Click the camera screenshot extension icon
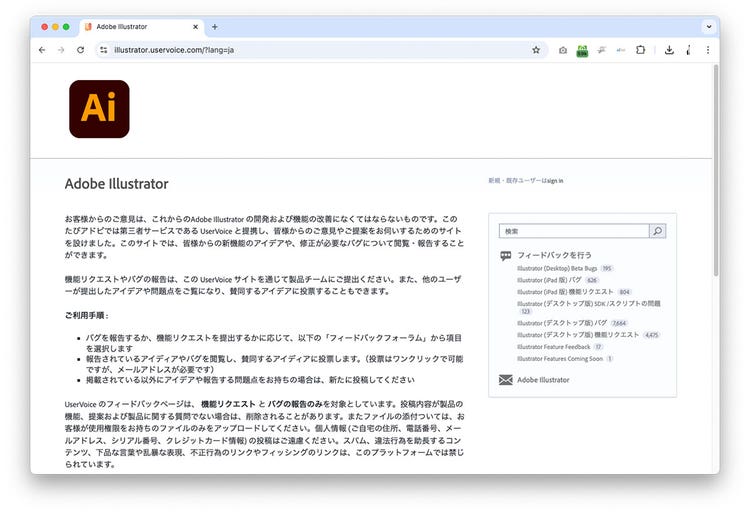Viewport: 750px width, 516px height. pos(563,50)
